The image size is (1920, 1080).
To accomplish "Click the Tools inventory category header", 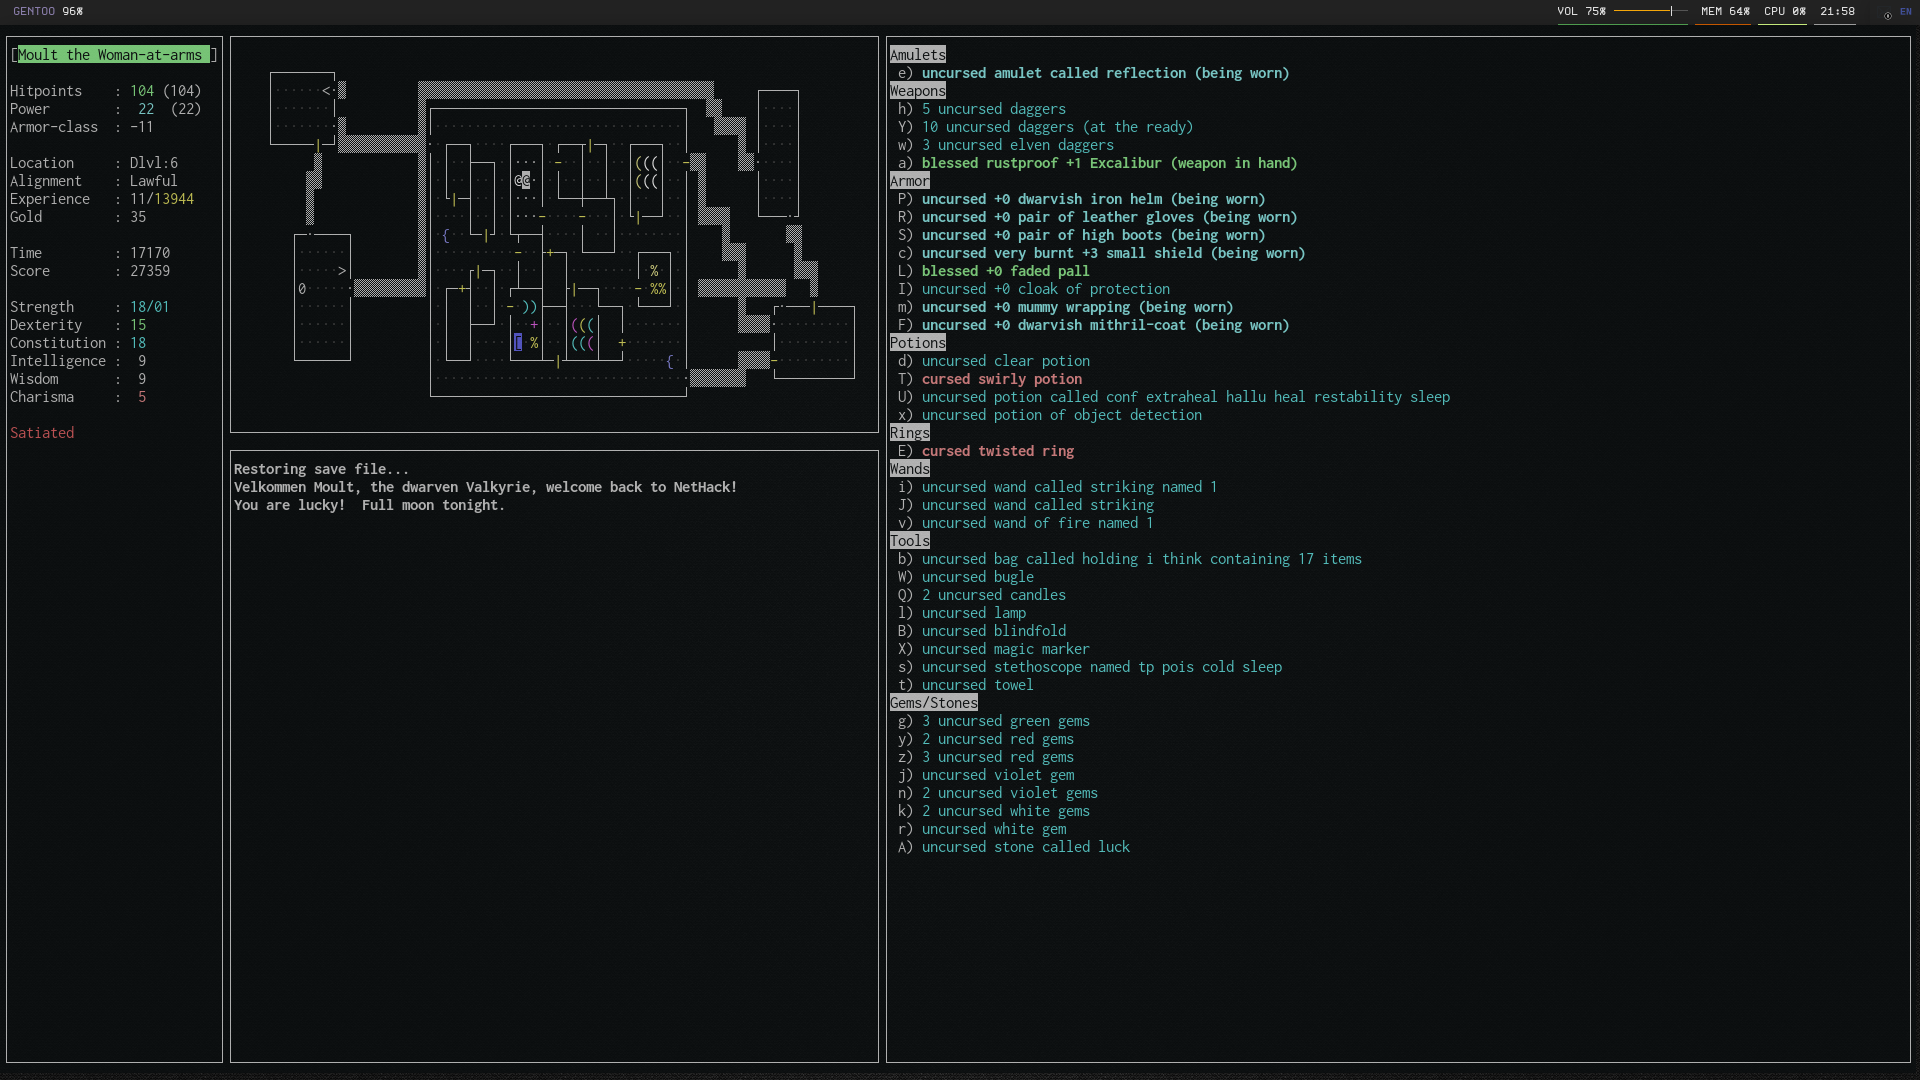I will (909, 541).
